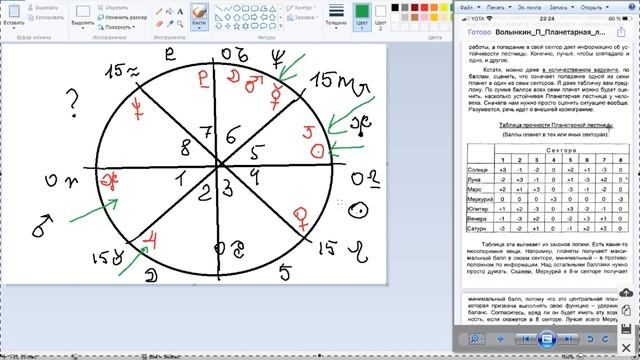
Task: Choose the Five-point star shape
Action: (x=237, y=26)
